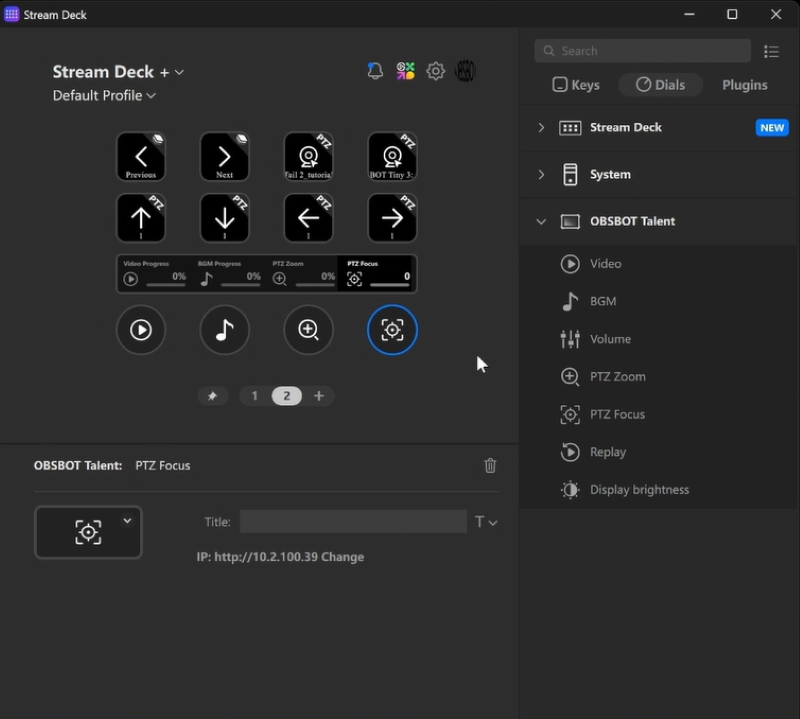Click the PTZ Zoom touch strip segment
Viewport: 800px width, 719px height.
[303, 274]
